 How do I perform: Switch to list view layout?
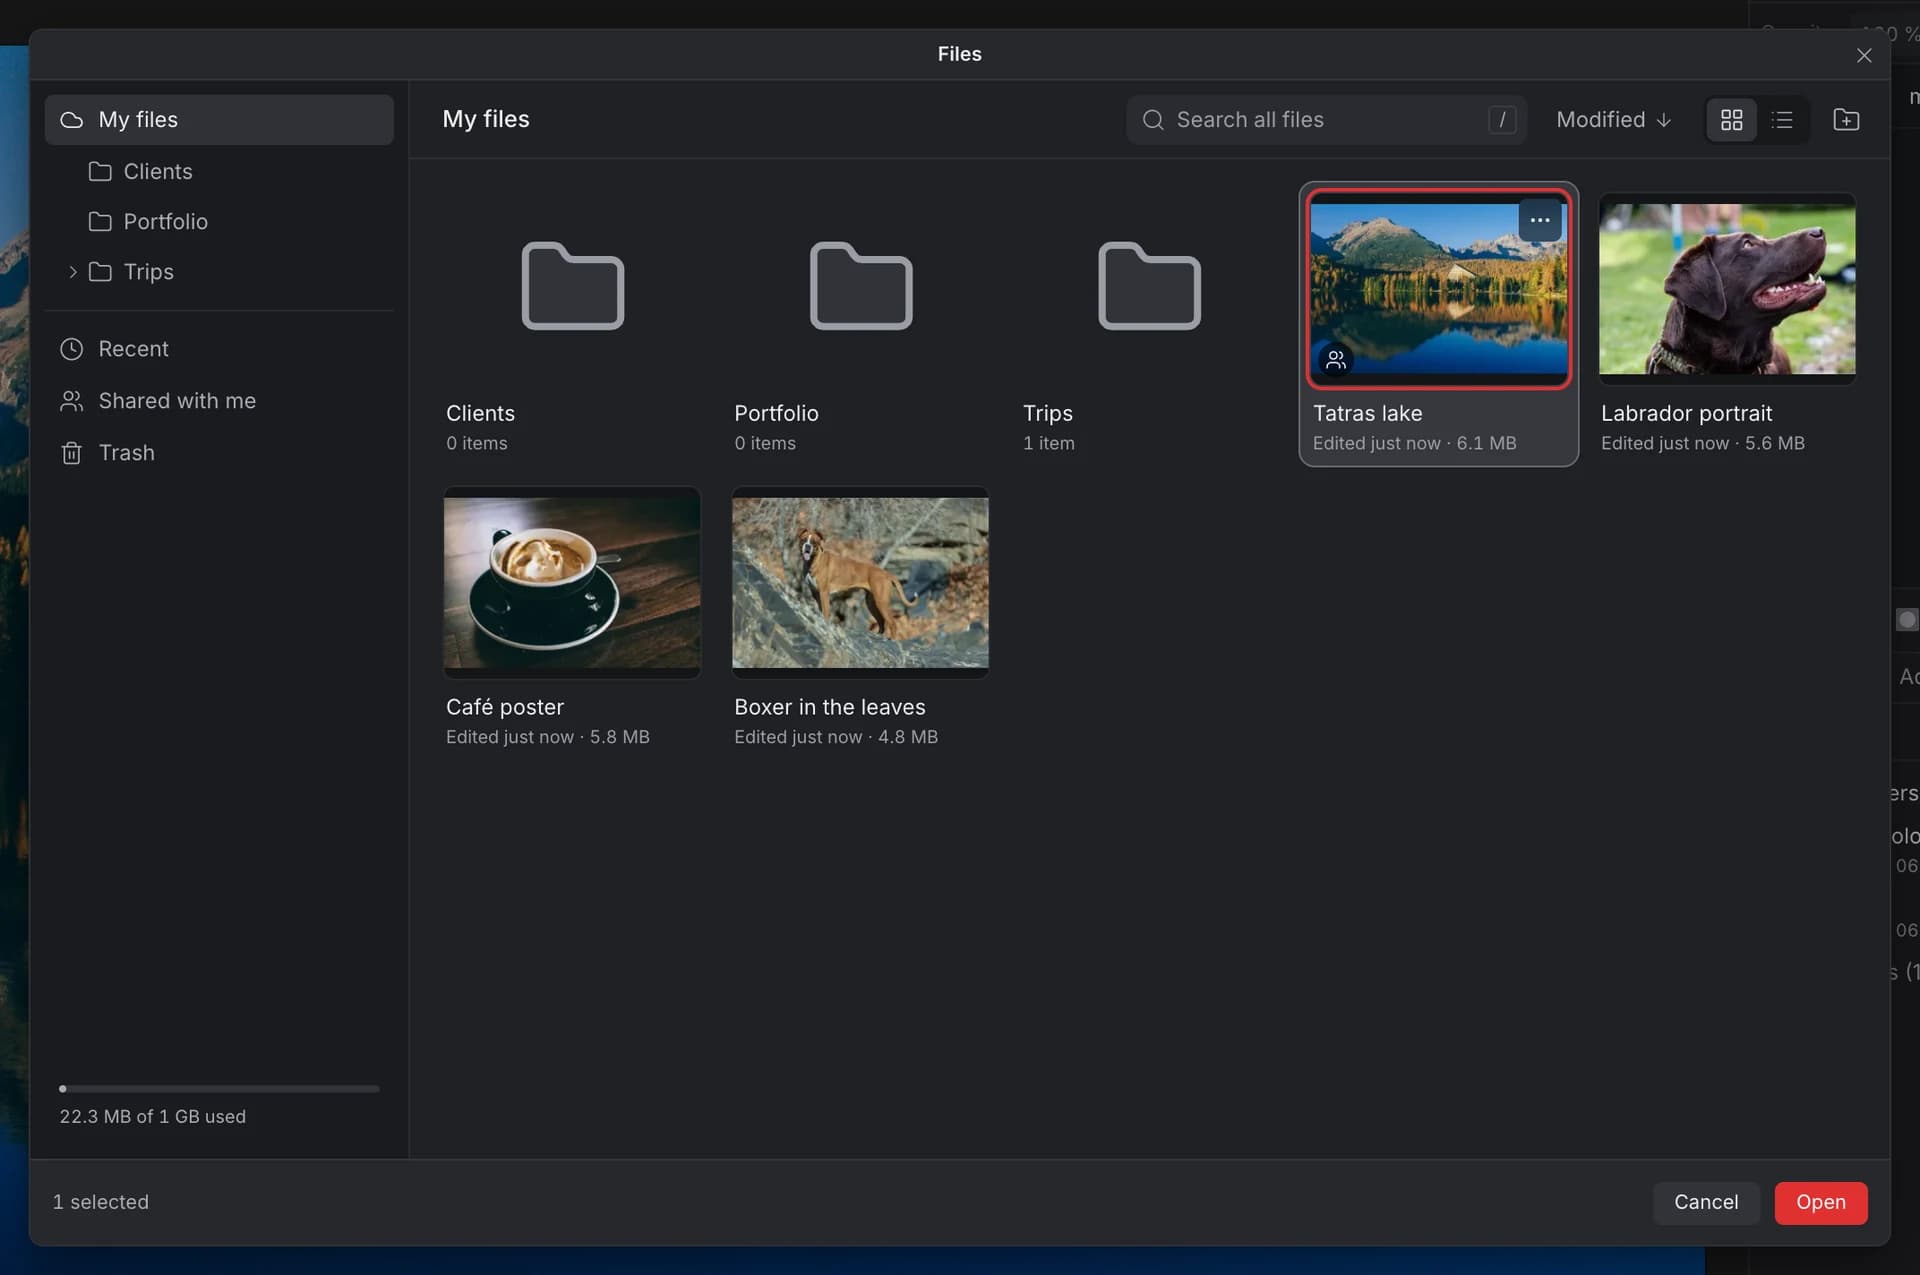coord(1782,120)
